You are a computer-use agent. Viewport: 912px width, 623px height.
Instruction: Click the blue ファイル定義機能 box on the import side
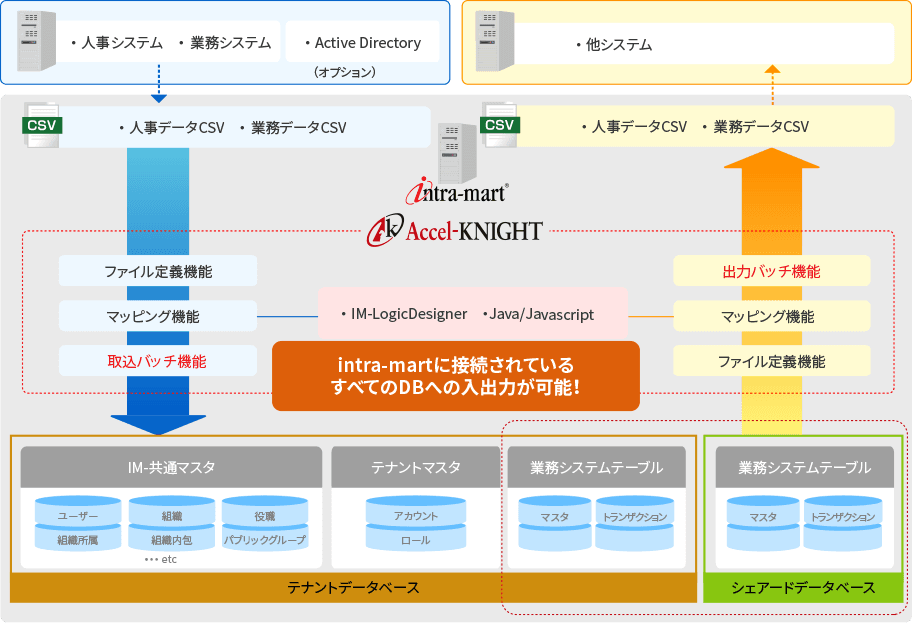(158, 271)
